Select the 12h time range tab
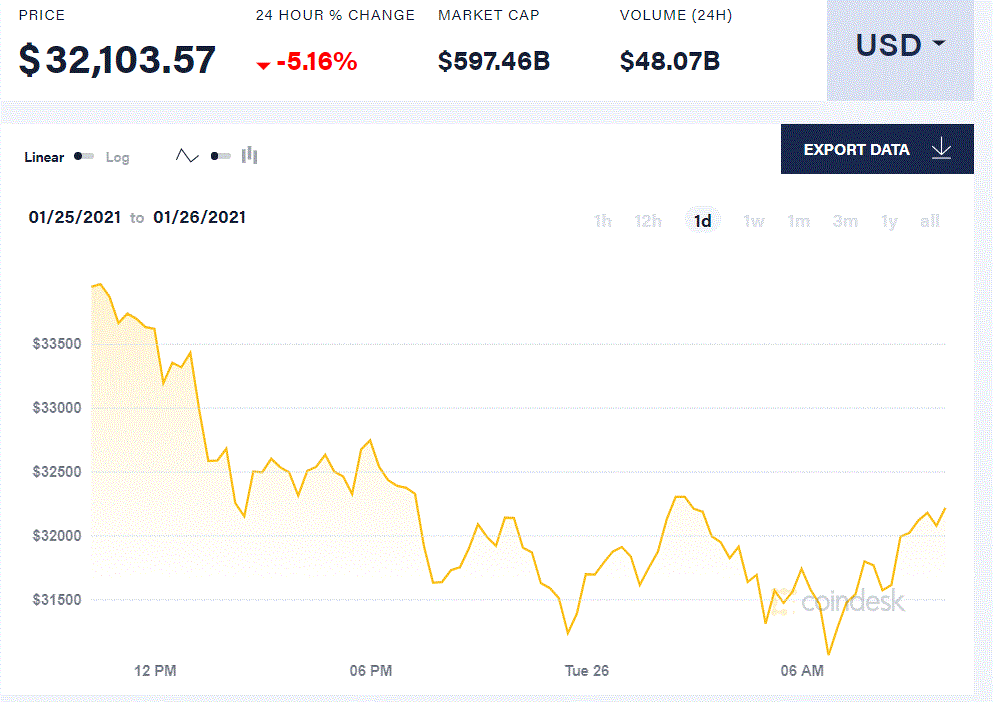Screen dimensions: 993x702 (x=648, y=221)
